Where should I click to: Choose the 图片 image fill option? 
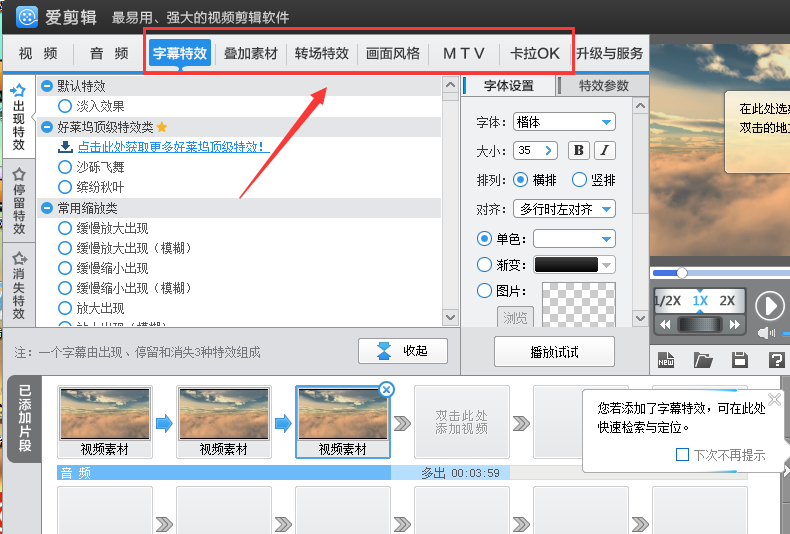pos(484,291)
